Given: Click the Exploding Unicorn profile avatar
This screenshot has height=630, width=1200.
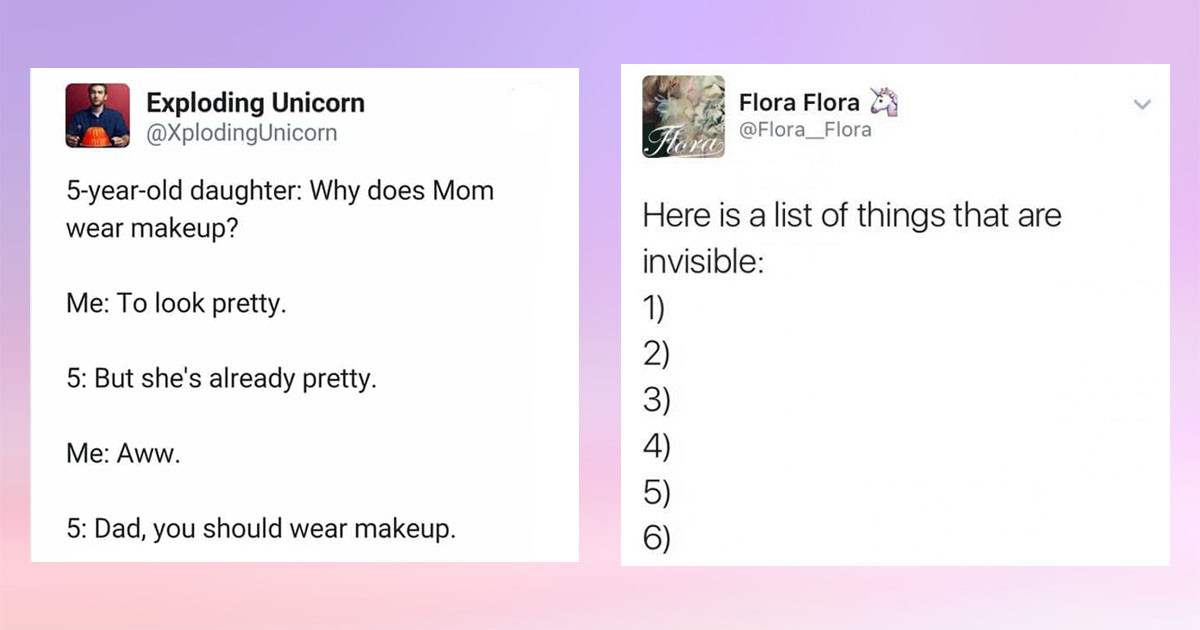Looking at the screenshot, I should pyautogui.click(x=97, y=117).
